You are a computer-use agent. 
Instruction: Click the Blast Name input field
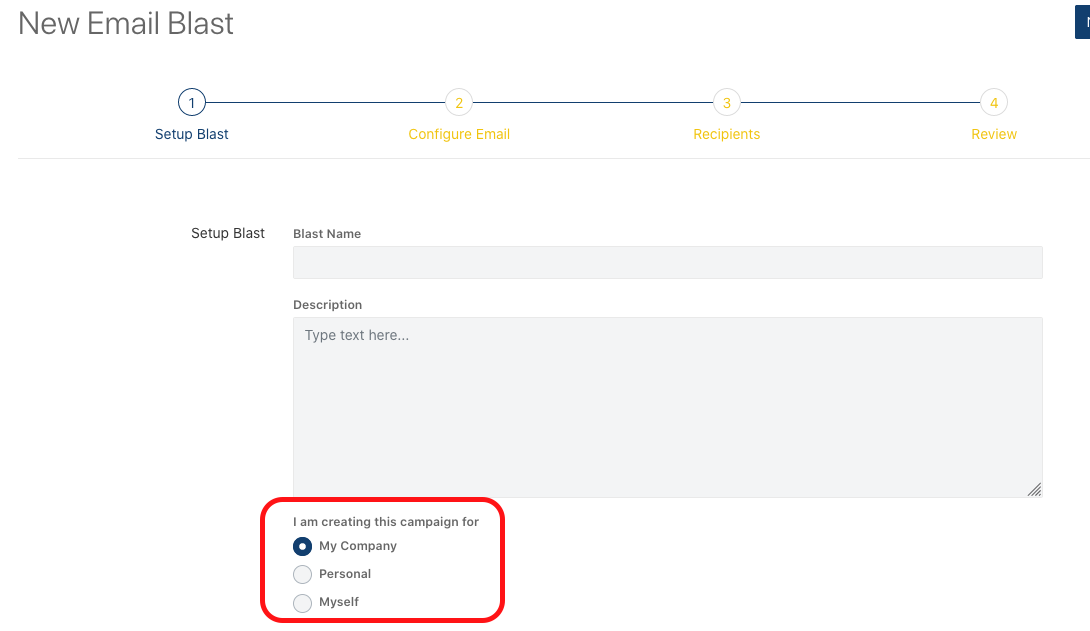click(x=667, y=263)
